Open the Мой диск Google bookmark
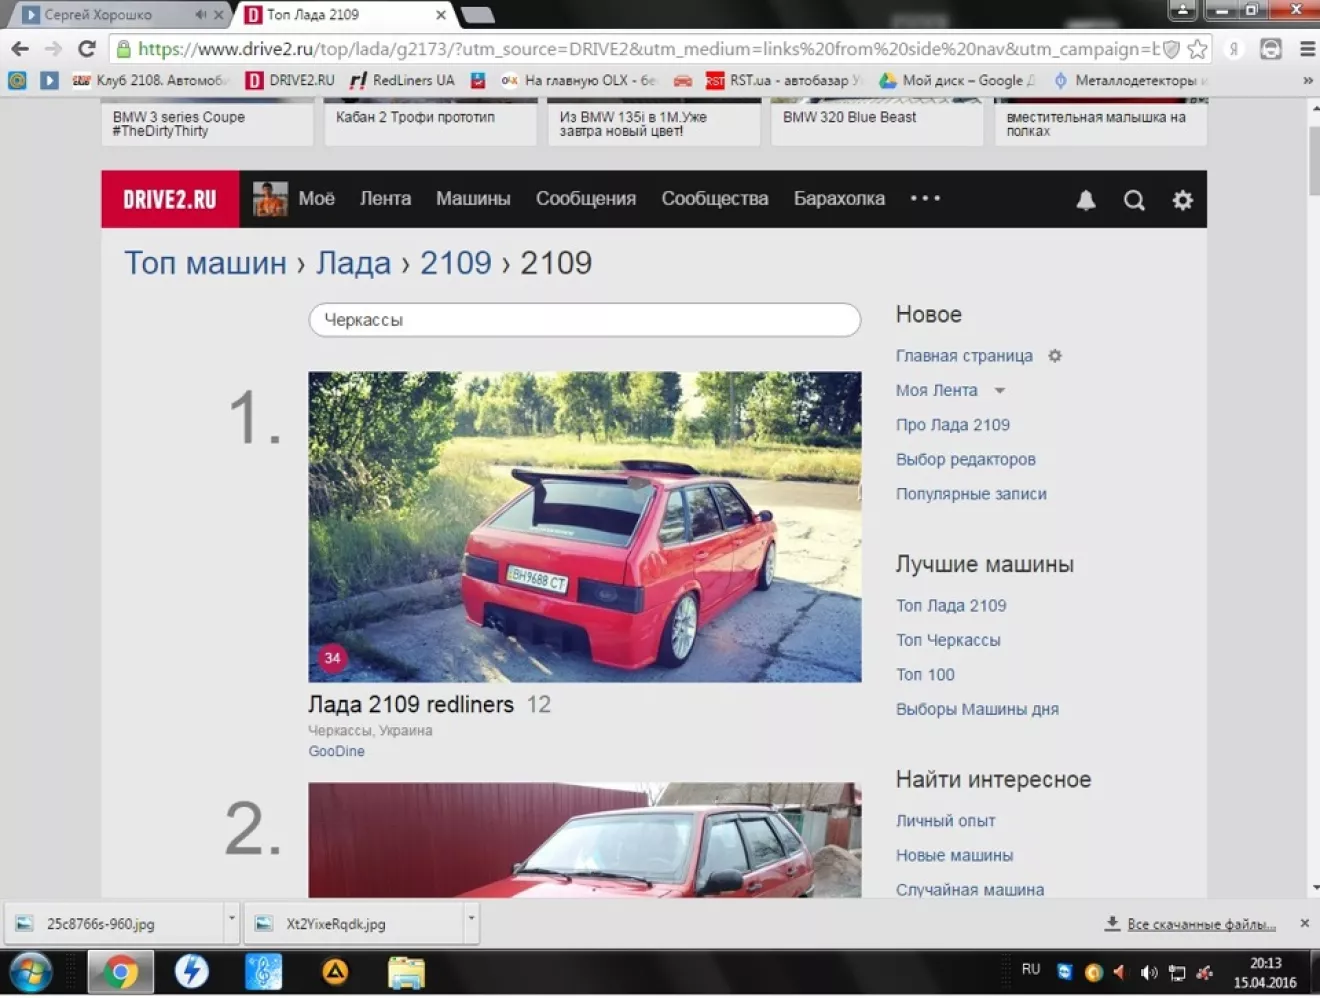 coord(958,80)
